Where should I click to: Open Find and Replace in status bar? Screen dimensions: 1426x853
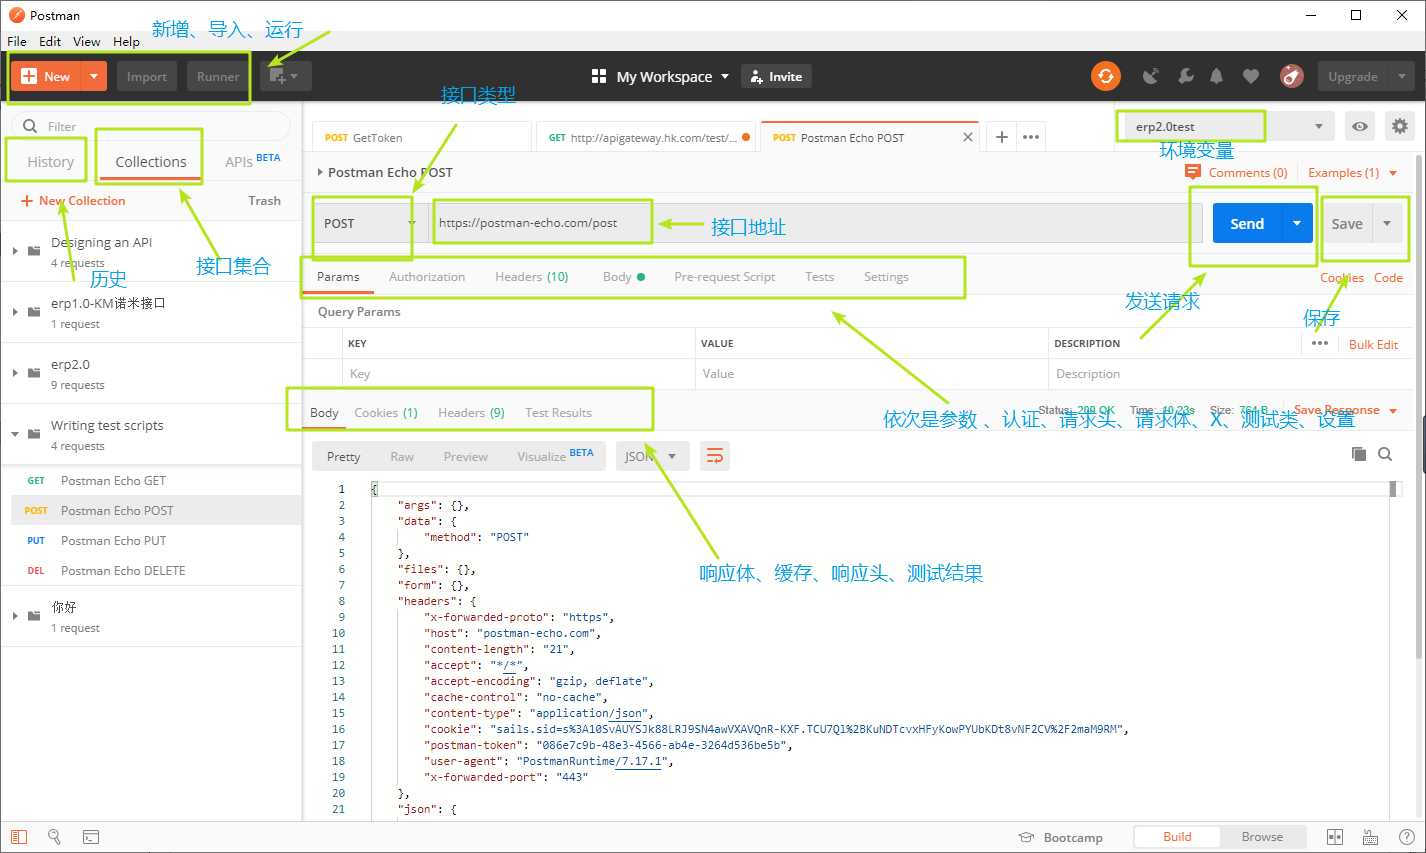coord(54,837)
